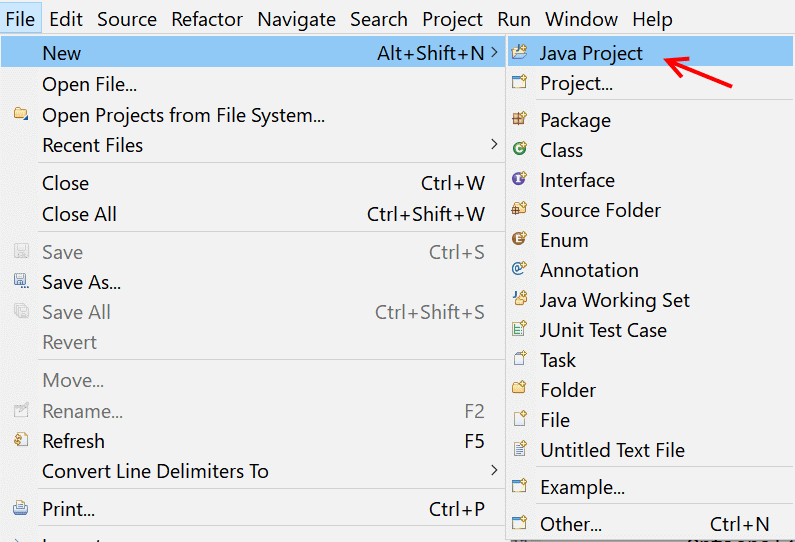Click the Annotation @ icon
This screenshot has height=542, width=795.
[519, 268]
